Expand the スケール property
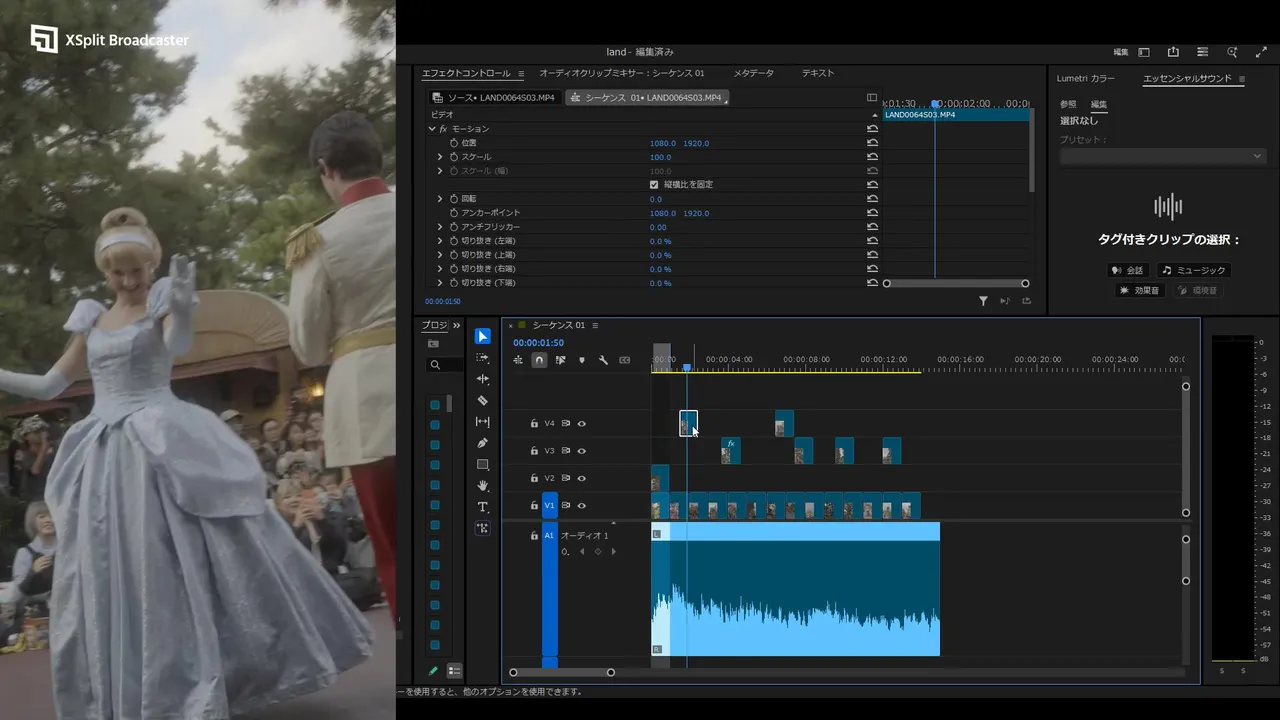The width and height of the screenshot is (1280, 720). (x=439, y=157)
